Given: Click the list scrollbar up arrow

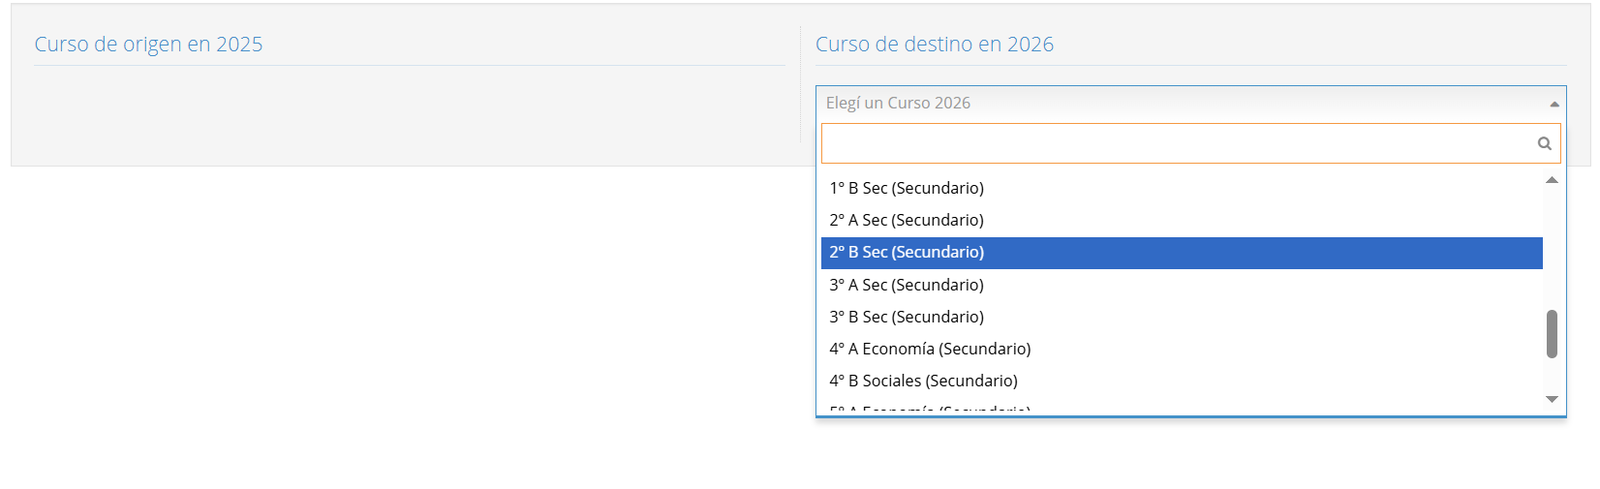Looking at the screenshot, I should (1552, 180).
